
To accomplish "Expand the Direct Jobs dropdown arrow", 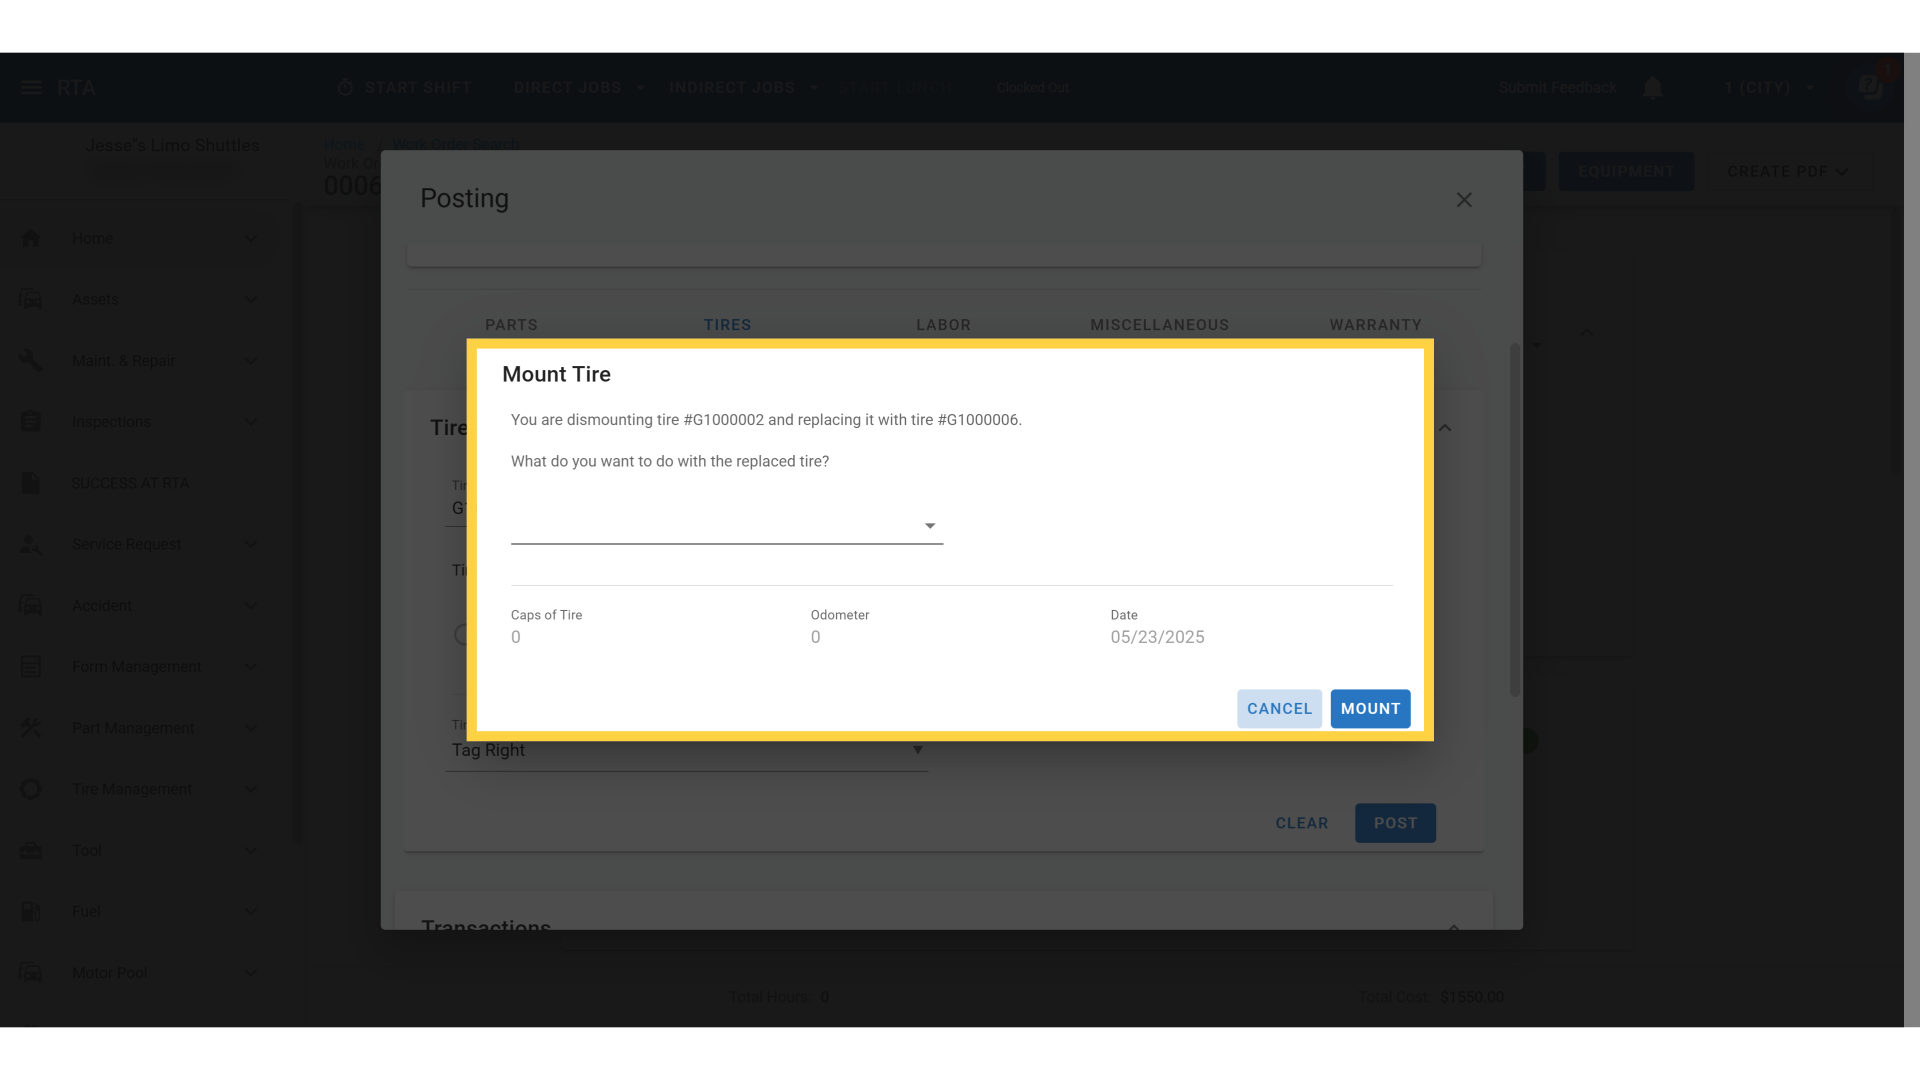I will [641, 88].
